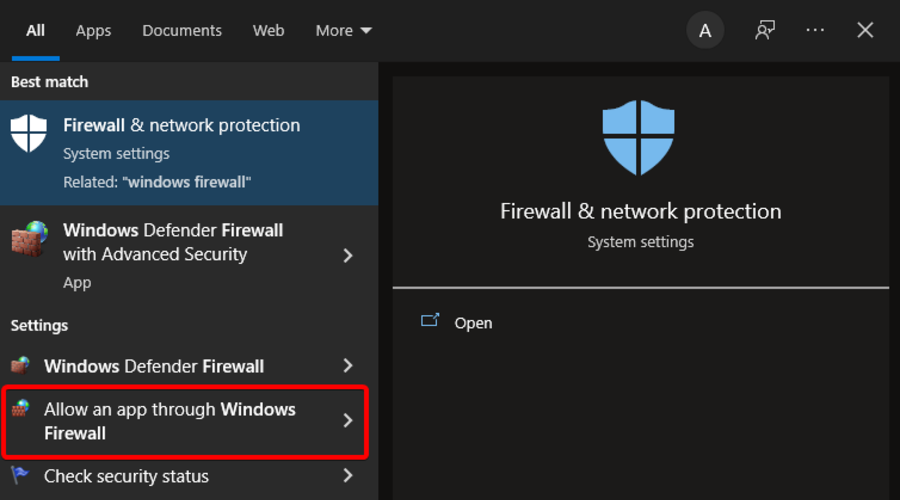Image resolution: width=900 pixels, height=500 pixels.
Task: Close the search panel
Action: [865, 30]
